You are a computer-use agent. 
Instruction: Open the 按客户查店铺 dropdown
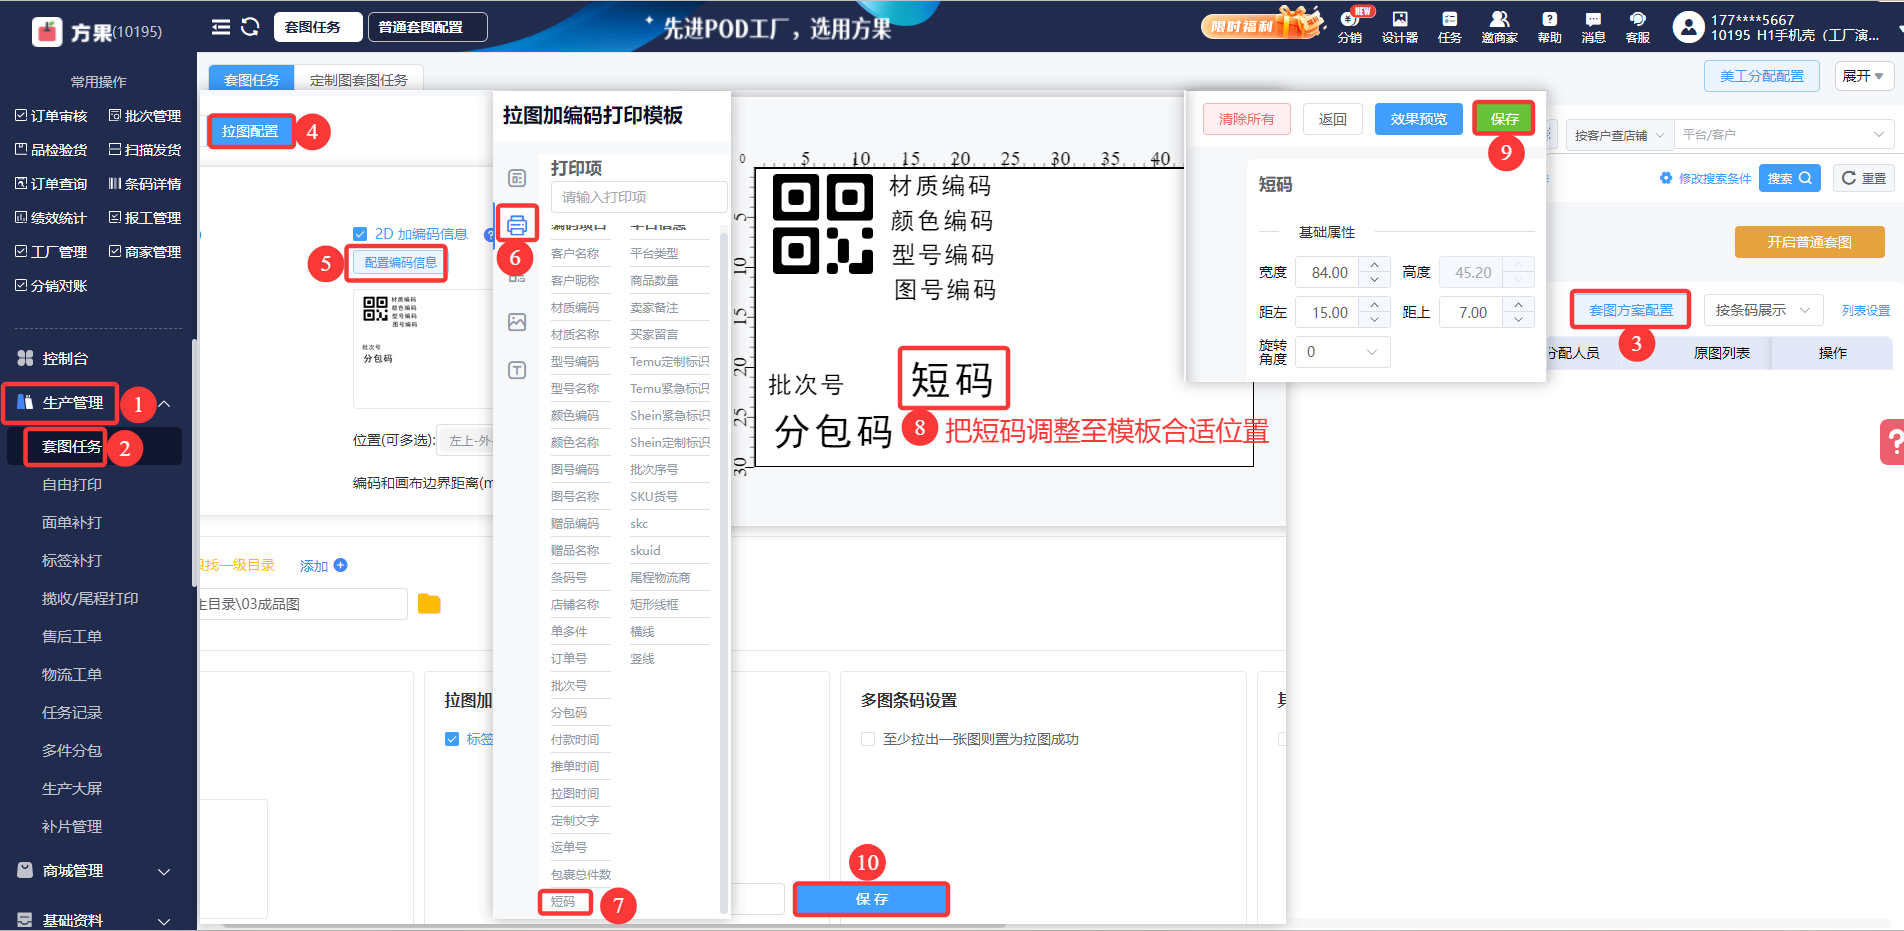1618,135
